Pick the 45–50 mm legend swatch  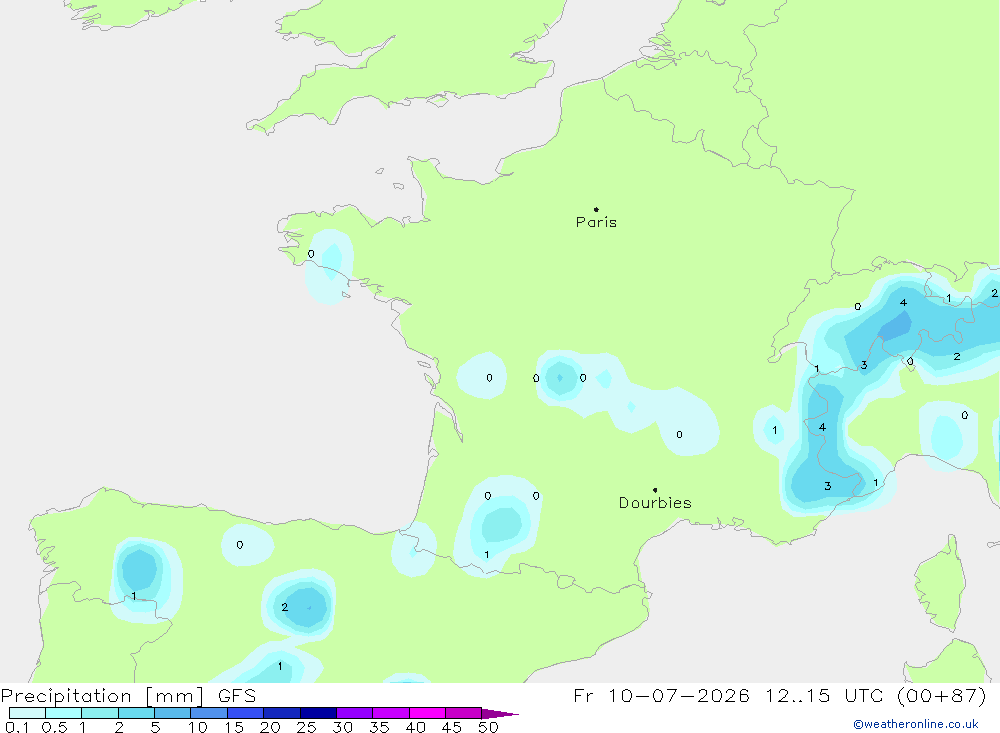click(464, 713)
